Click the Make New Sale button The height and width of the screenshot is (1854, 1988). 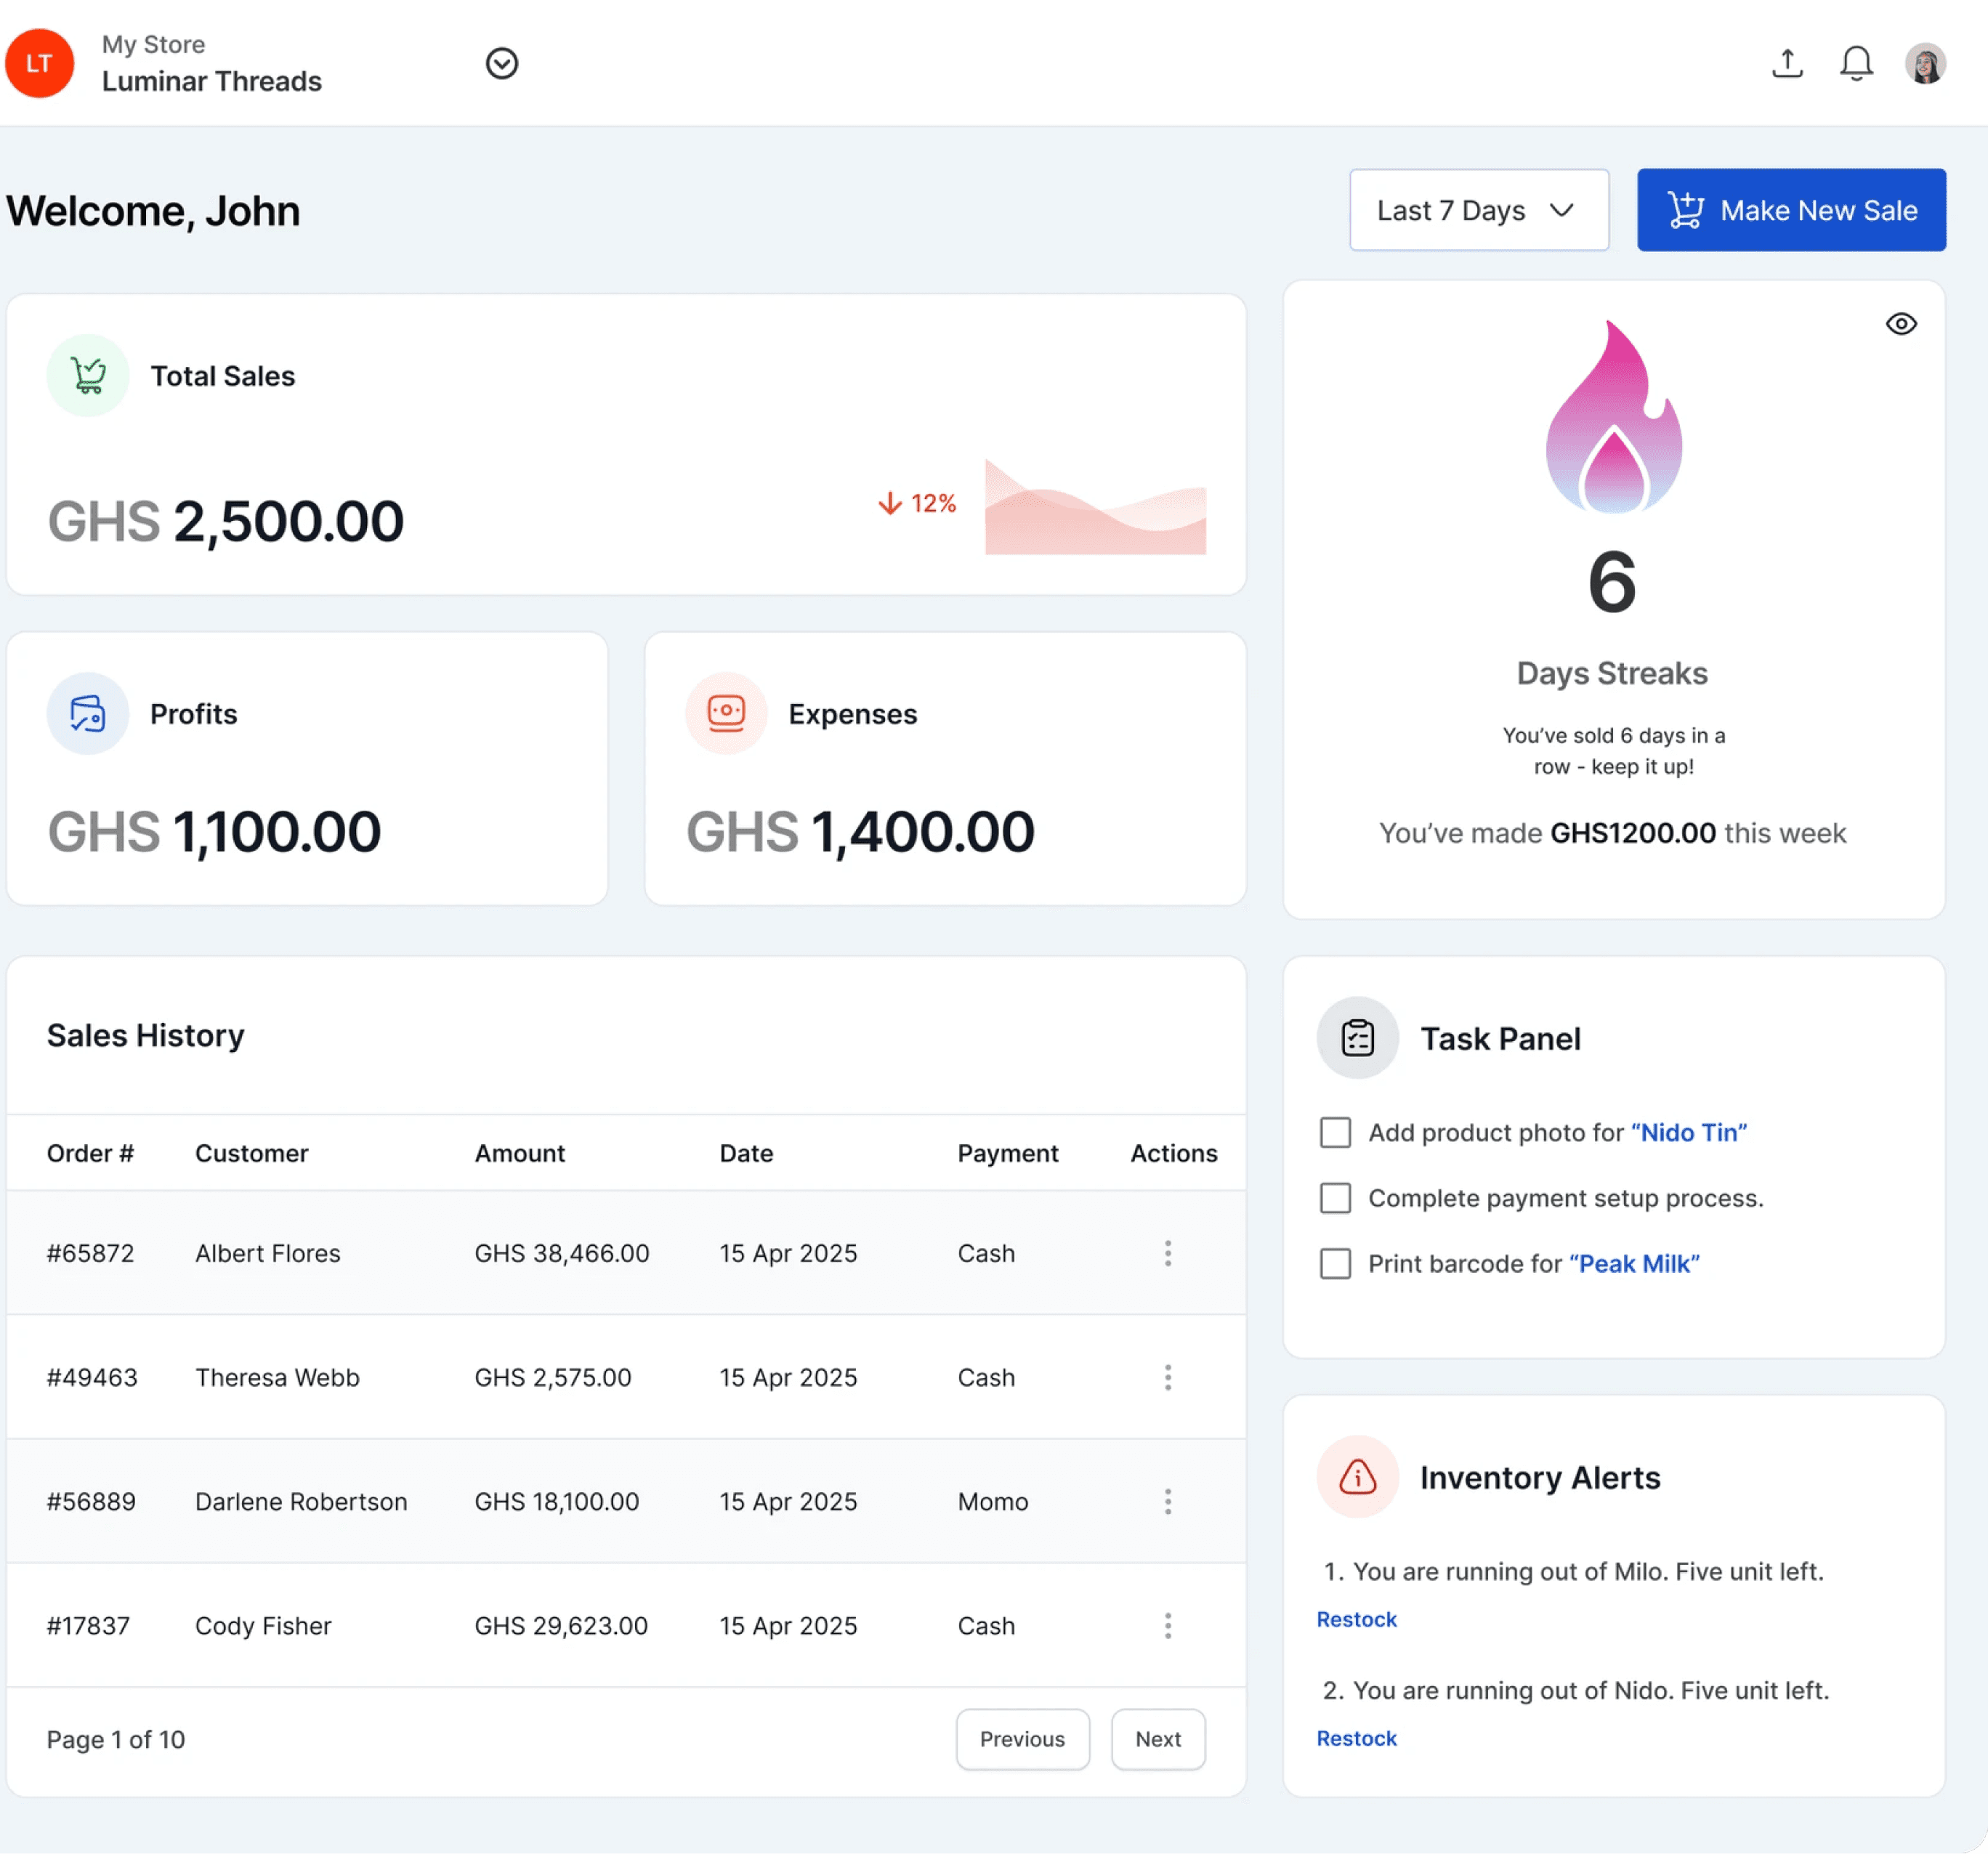[1791, 210]
